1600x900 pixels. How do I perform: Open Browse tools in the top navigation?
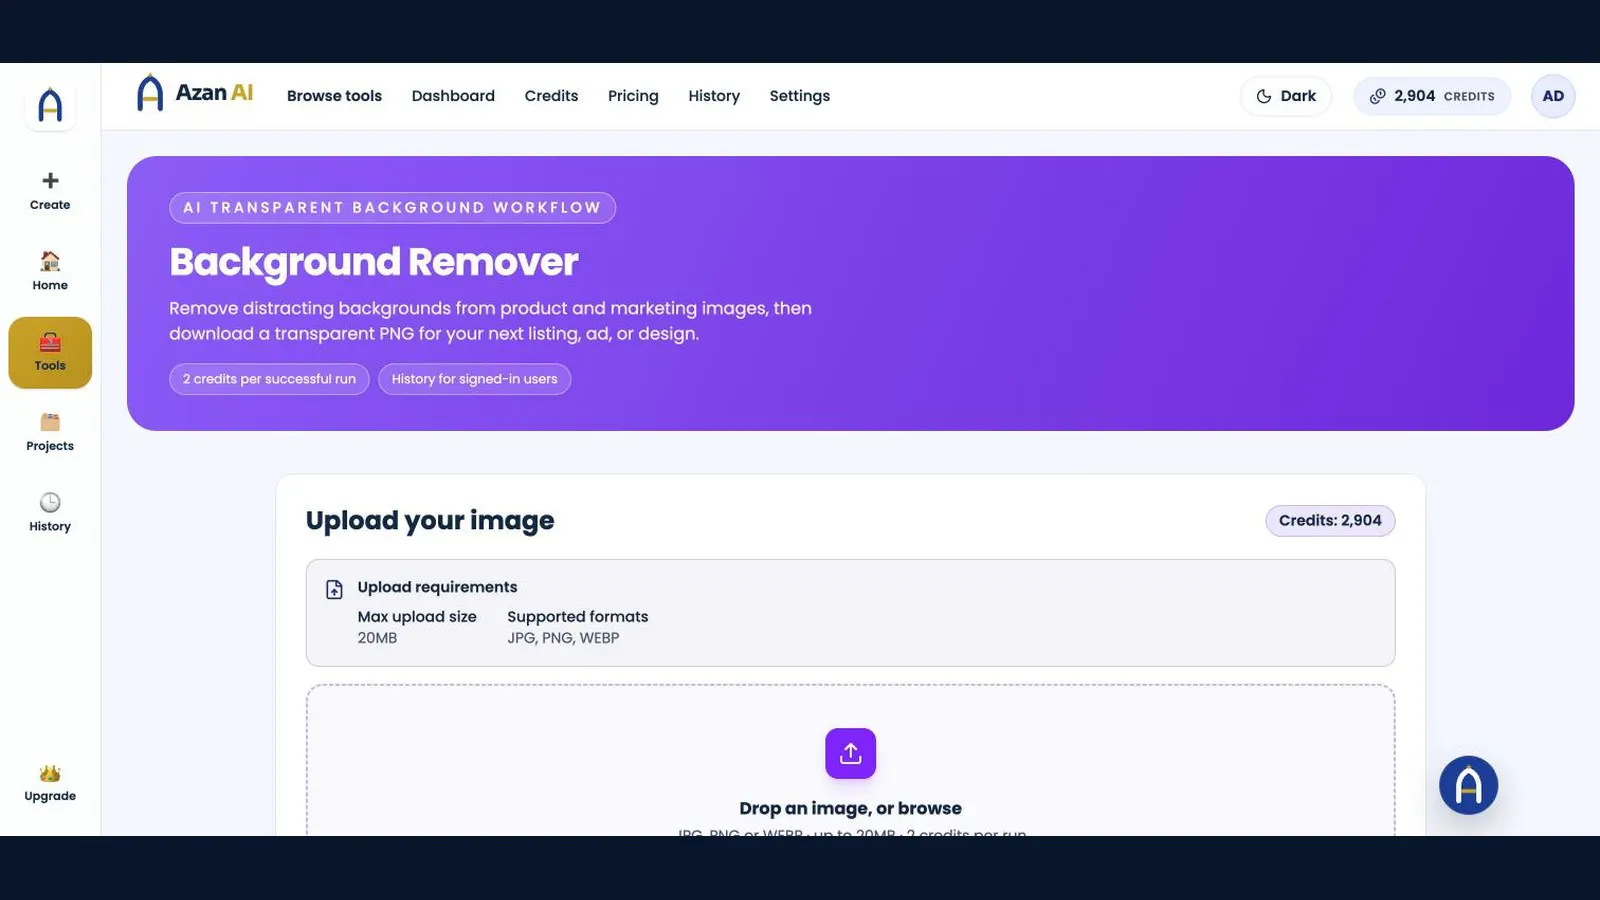click(334, 96)
